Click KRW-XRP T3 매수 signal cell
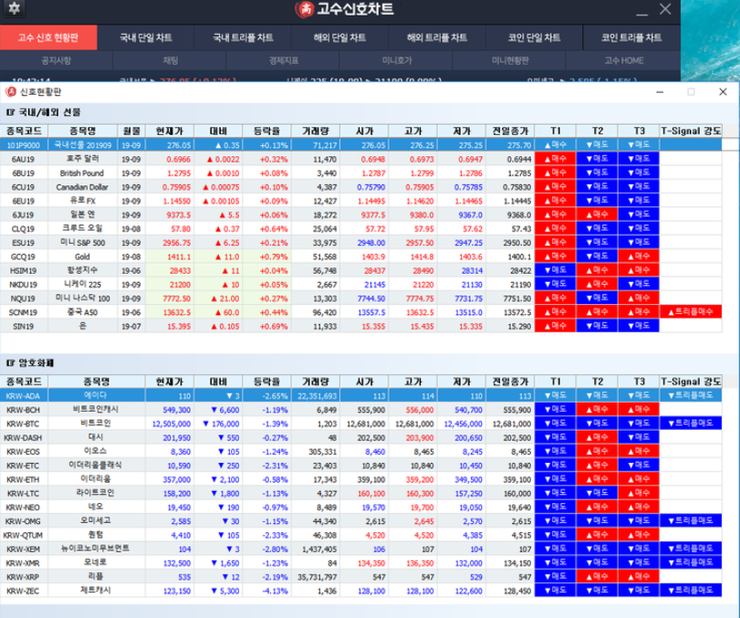 tap(639, 576)
